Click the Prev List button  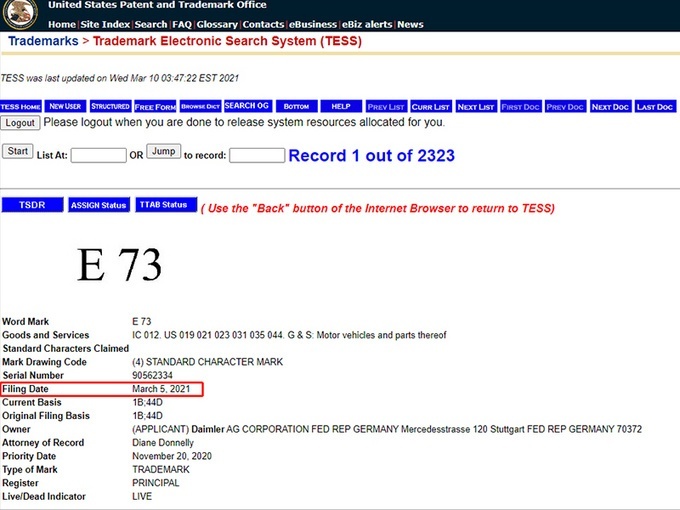point(386,107)
